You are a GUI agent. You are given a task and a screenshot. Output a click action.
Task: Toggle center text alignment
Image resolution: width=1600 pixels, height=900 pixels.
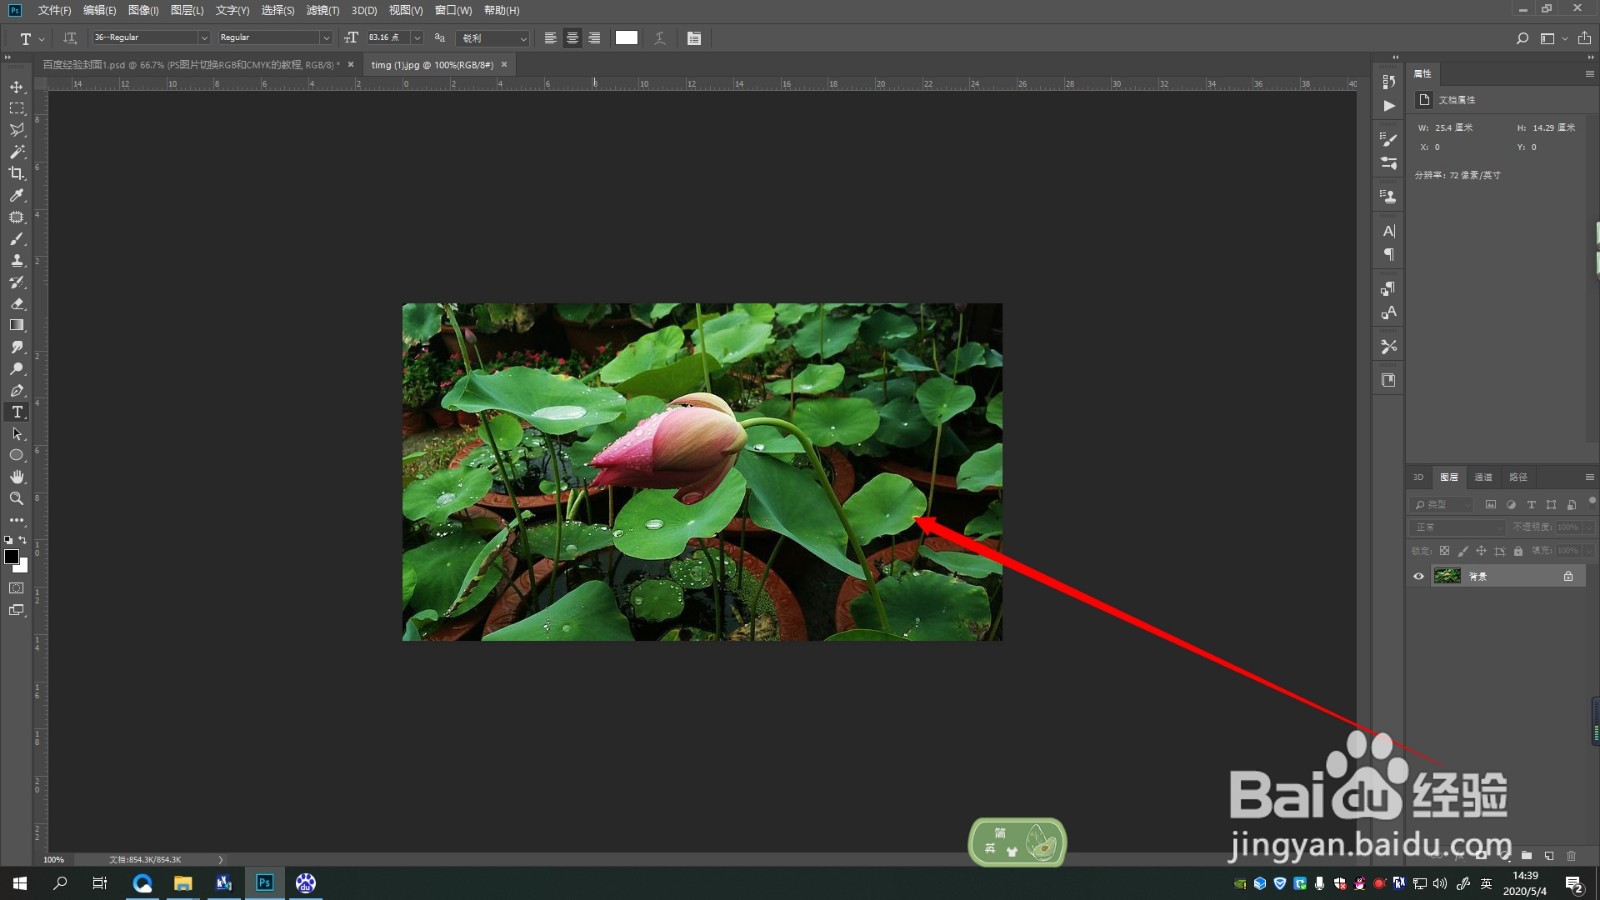click(x=572, y=38)
